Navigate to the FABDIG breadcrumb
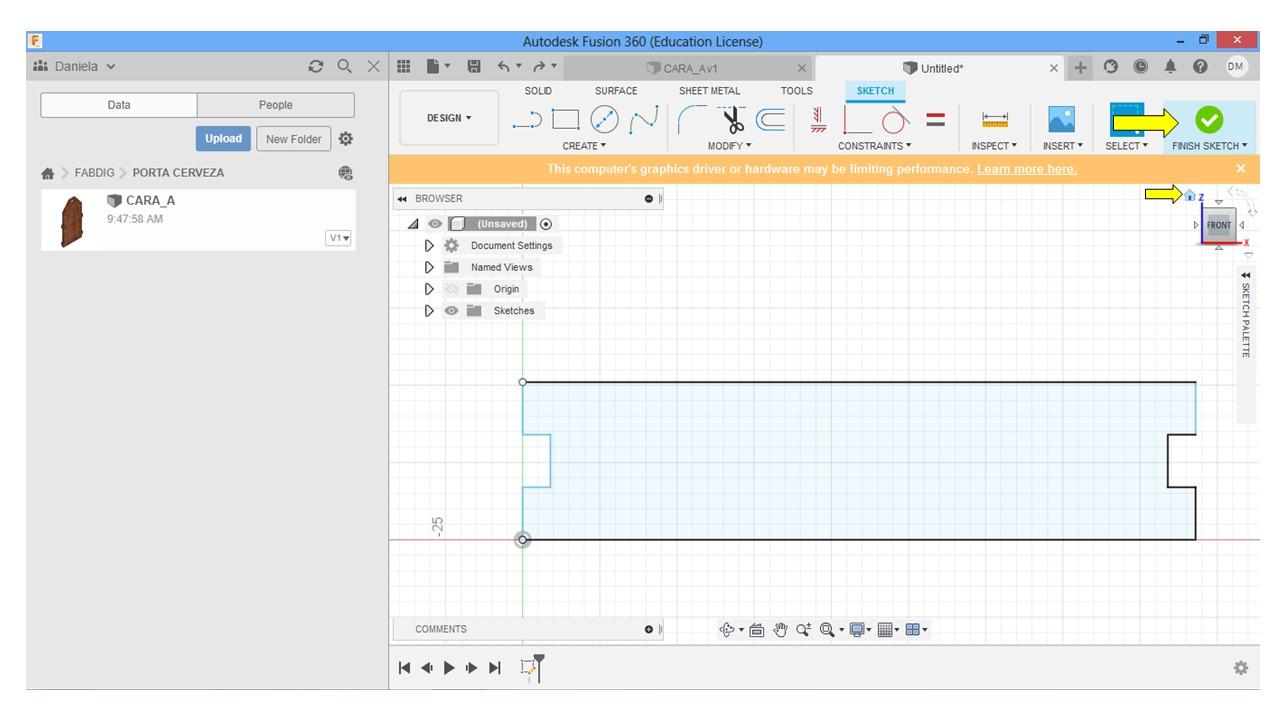 (x=93, y=173)
